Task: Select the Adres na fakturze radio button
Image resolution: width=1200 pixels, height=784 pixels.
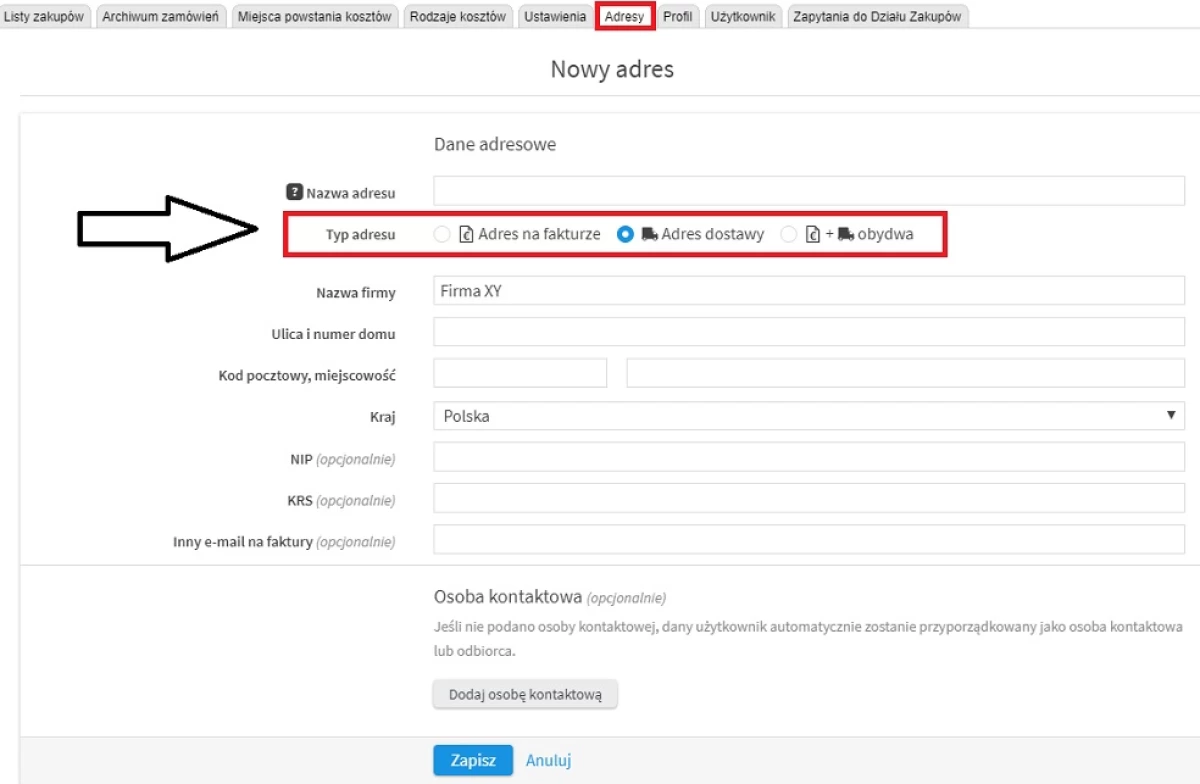Action: [442, 235]
